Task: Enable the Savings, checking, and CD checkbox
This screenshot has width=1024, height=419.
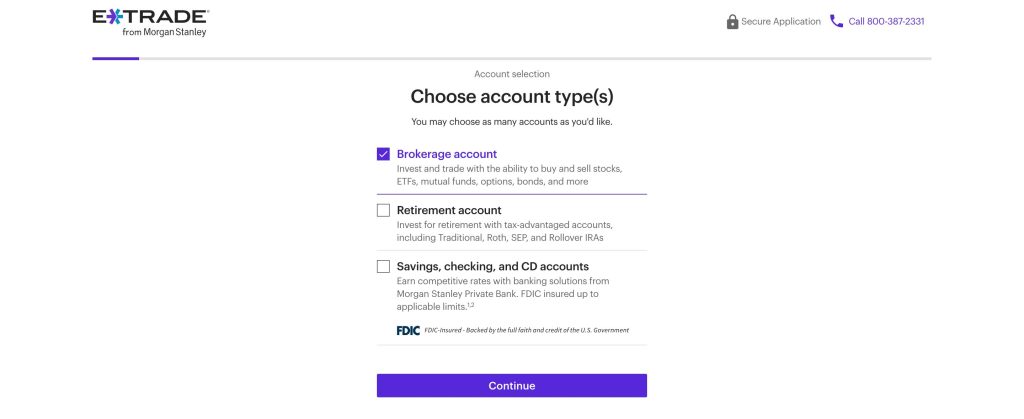Action: click(383, 266)
